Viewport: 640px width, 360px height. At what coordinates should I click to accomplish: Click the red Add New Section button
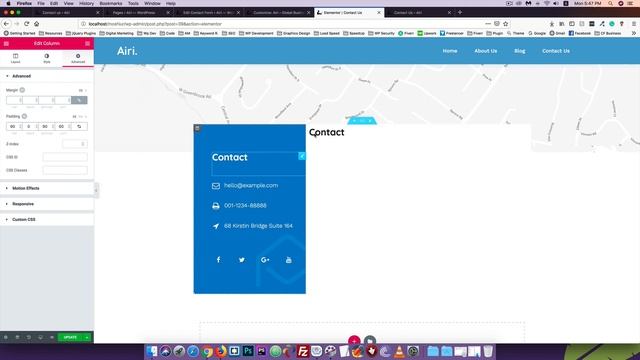354,340
